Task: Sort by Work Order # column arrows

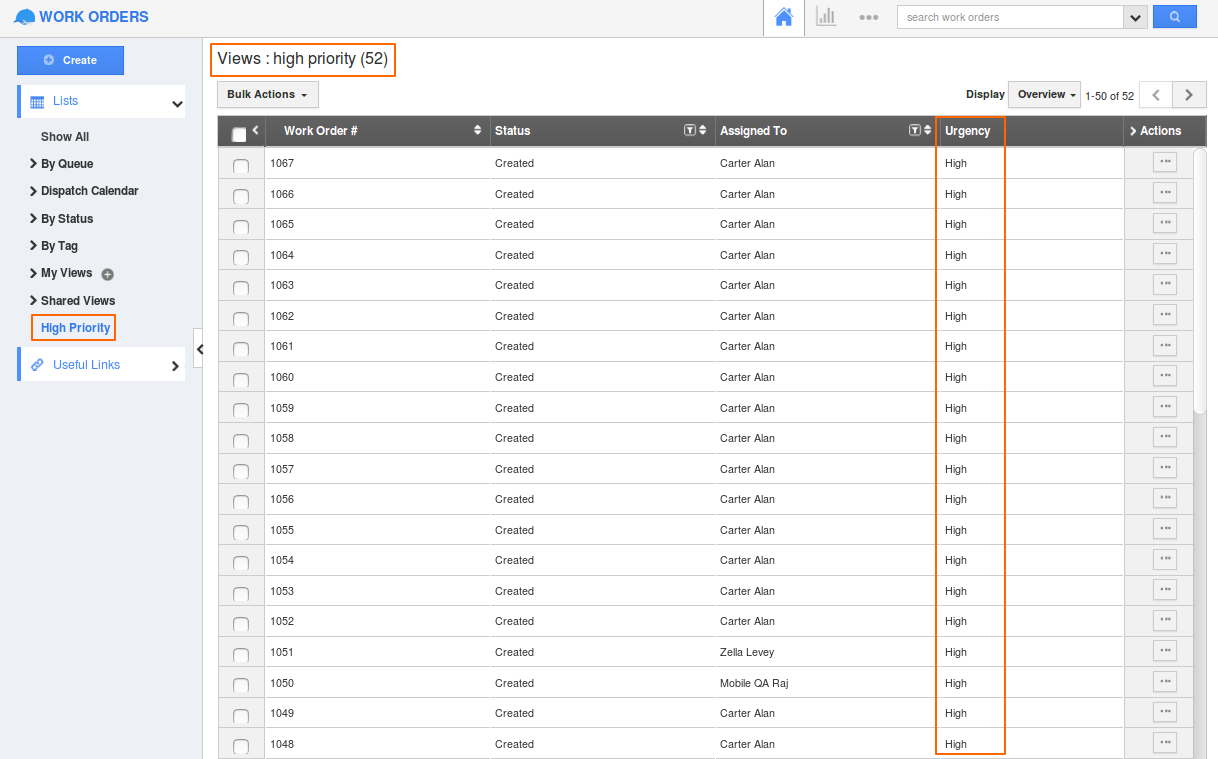Action: 477,130
